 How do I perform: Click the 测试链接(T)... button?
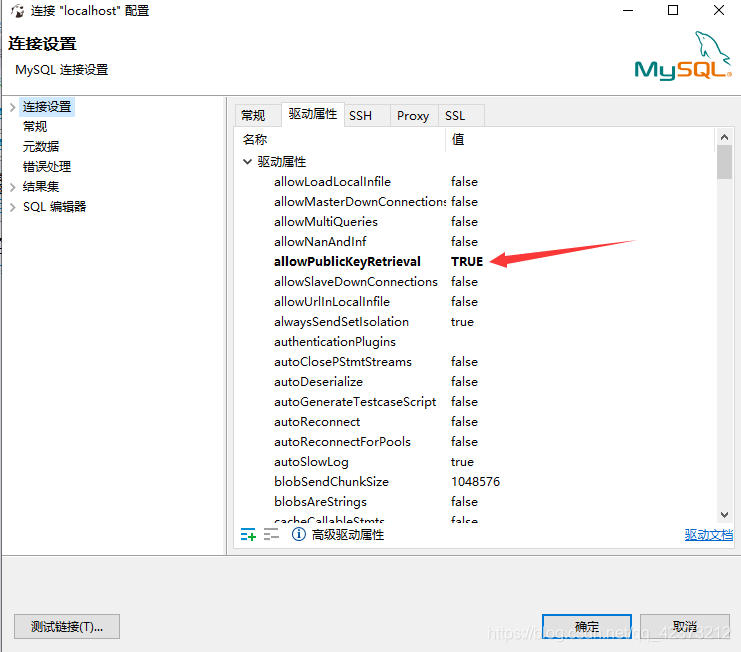click(67, 626)
